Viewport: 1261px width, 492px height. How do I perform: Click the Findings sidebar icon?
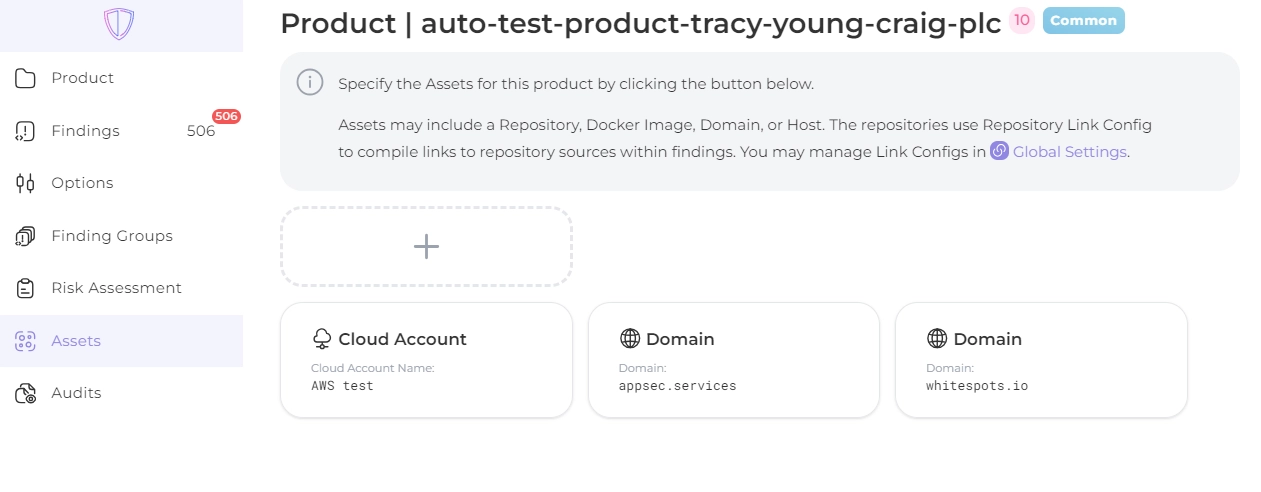coord(26,131)
